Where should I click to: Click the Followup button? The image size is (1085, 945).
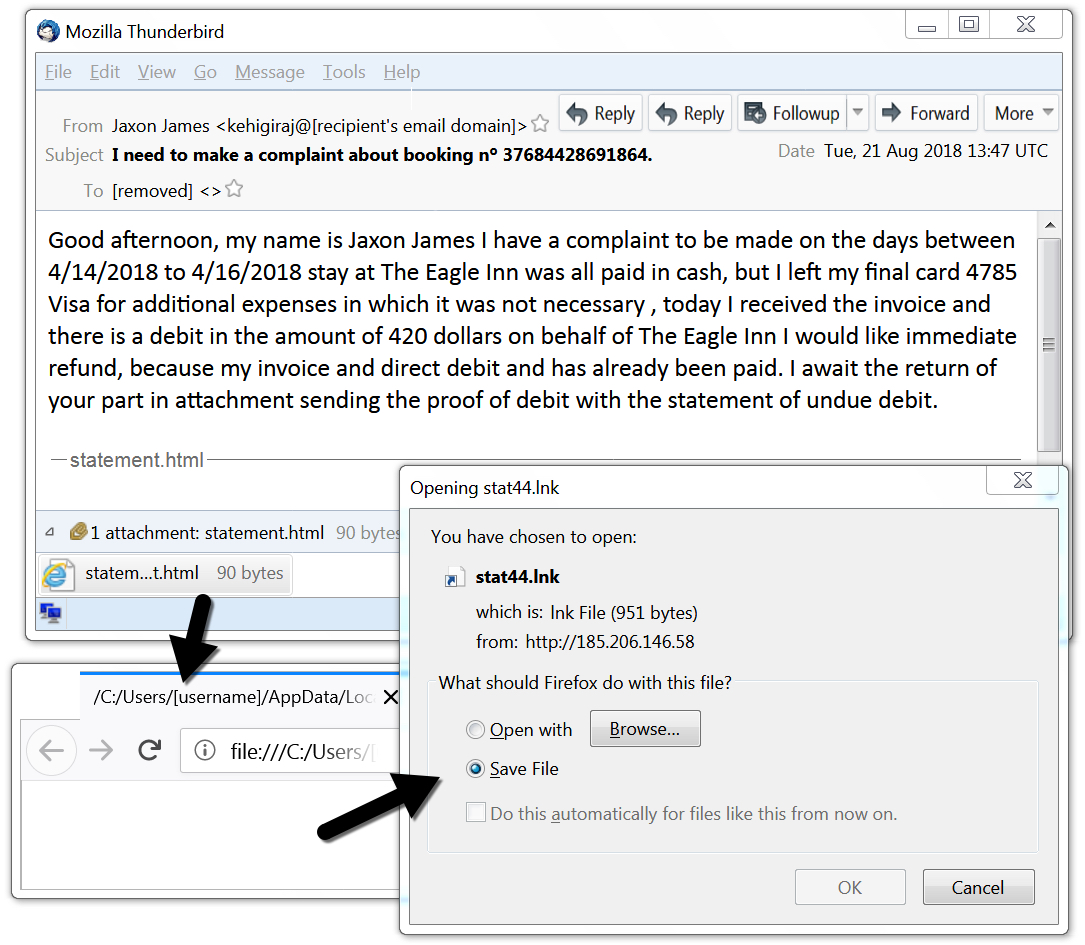coord(792,113)
